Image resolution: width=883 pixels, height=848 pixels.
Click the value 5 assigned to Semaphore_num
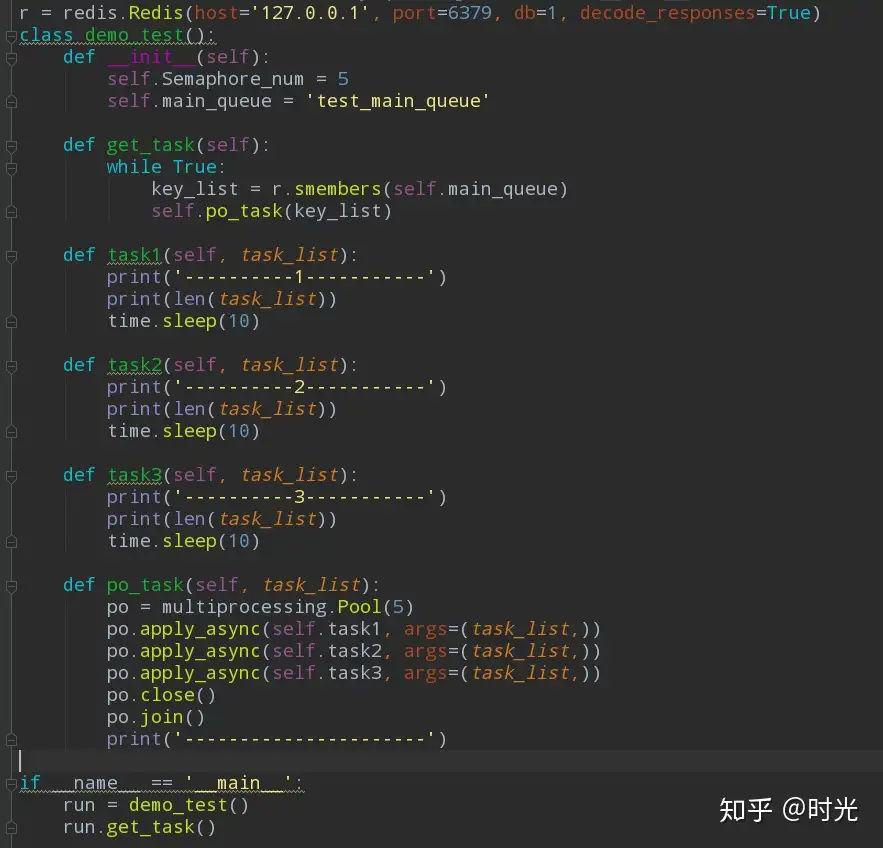(343, 79)
